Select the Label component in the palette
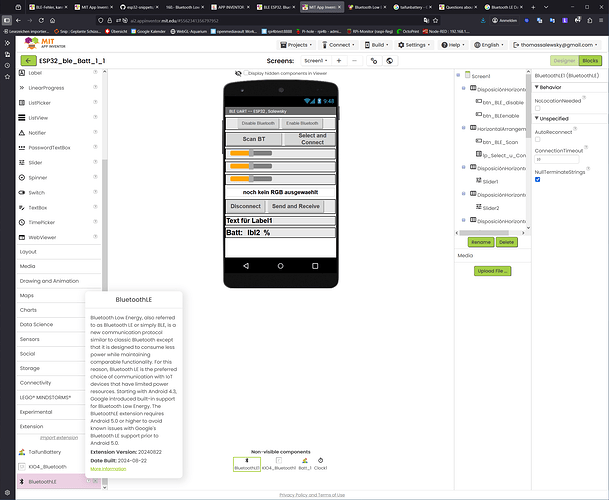 click(x=35, y=73)
